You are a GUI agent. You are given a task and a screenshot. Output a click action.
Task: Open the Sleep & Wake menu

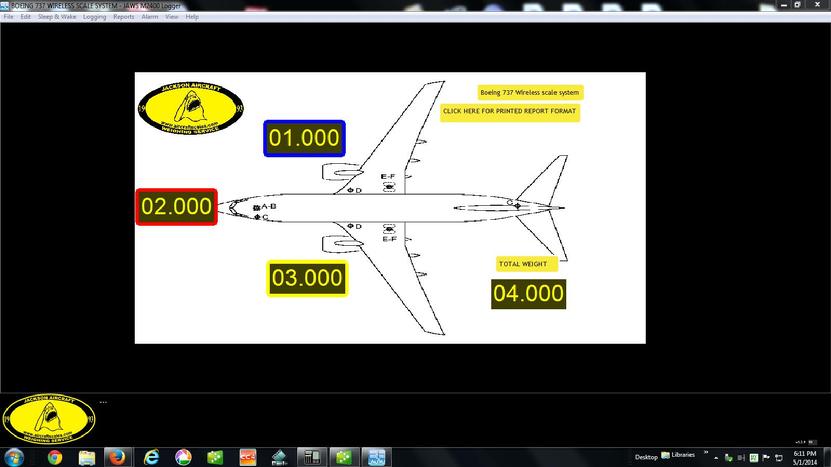pyautogui.click(x=57, y=17)
